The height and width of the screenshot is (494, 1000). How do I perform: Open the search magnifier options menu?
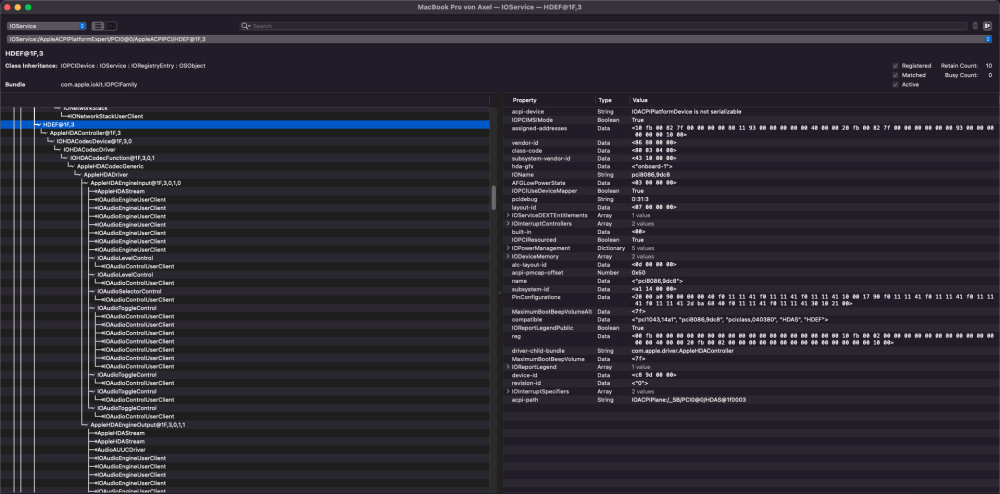tap(246, 26)
